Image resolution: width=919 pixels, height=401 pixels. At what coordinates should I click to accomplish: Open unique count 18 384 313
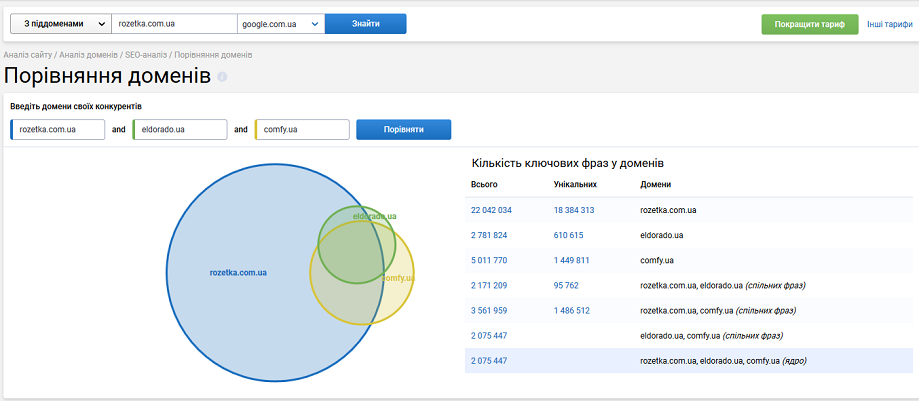tap(574, 210)
